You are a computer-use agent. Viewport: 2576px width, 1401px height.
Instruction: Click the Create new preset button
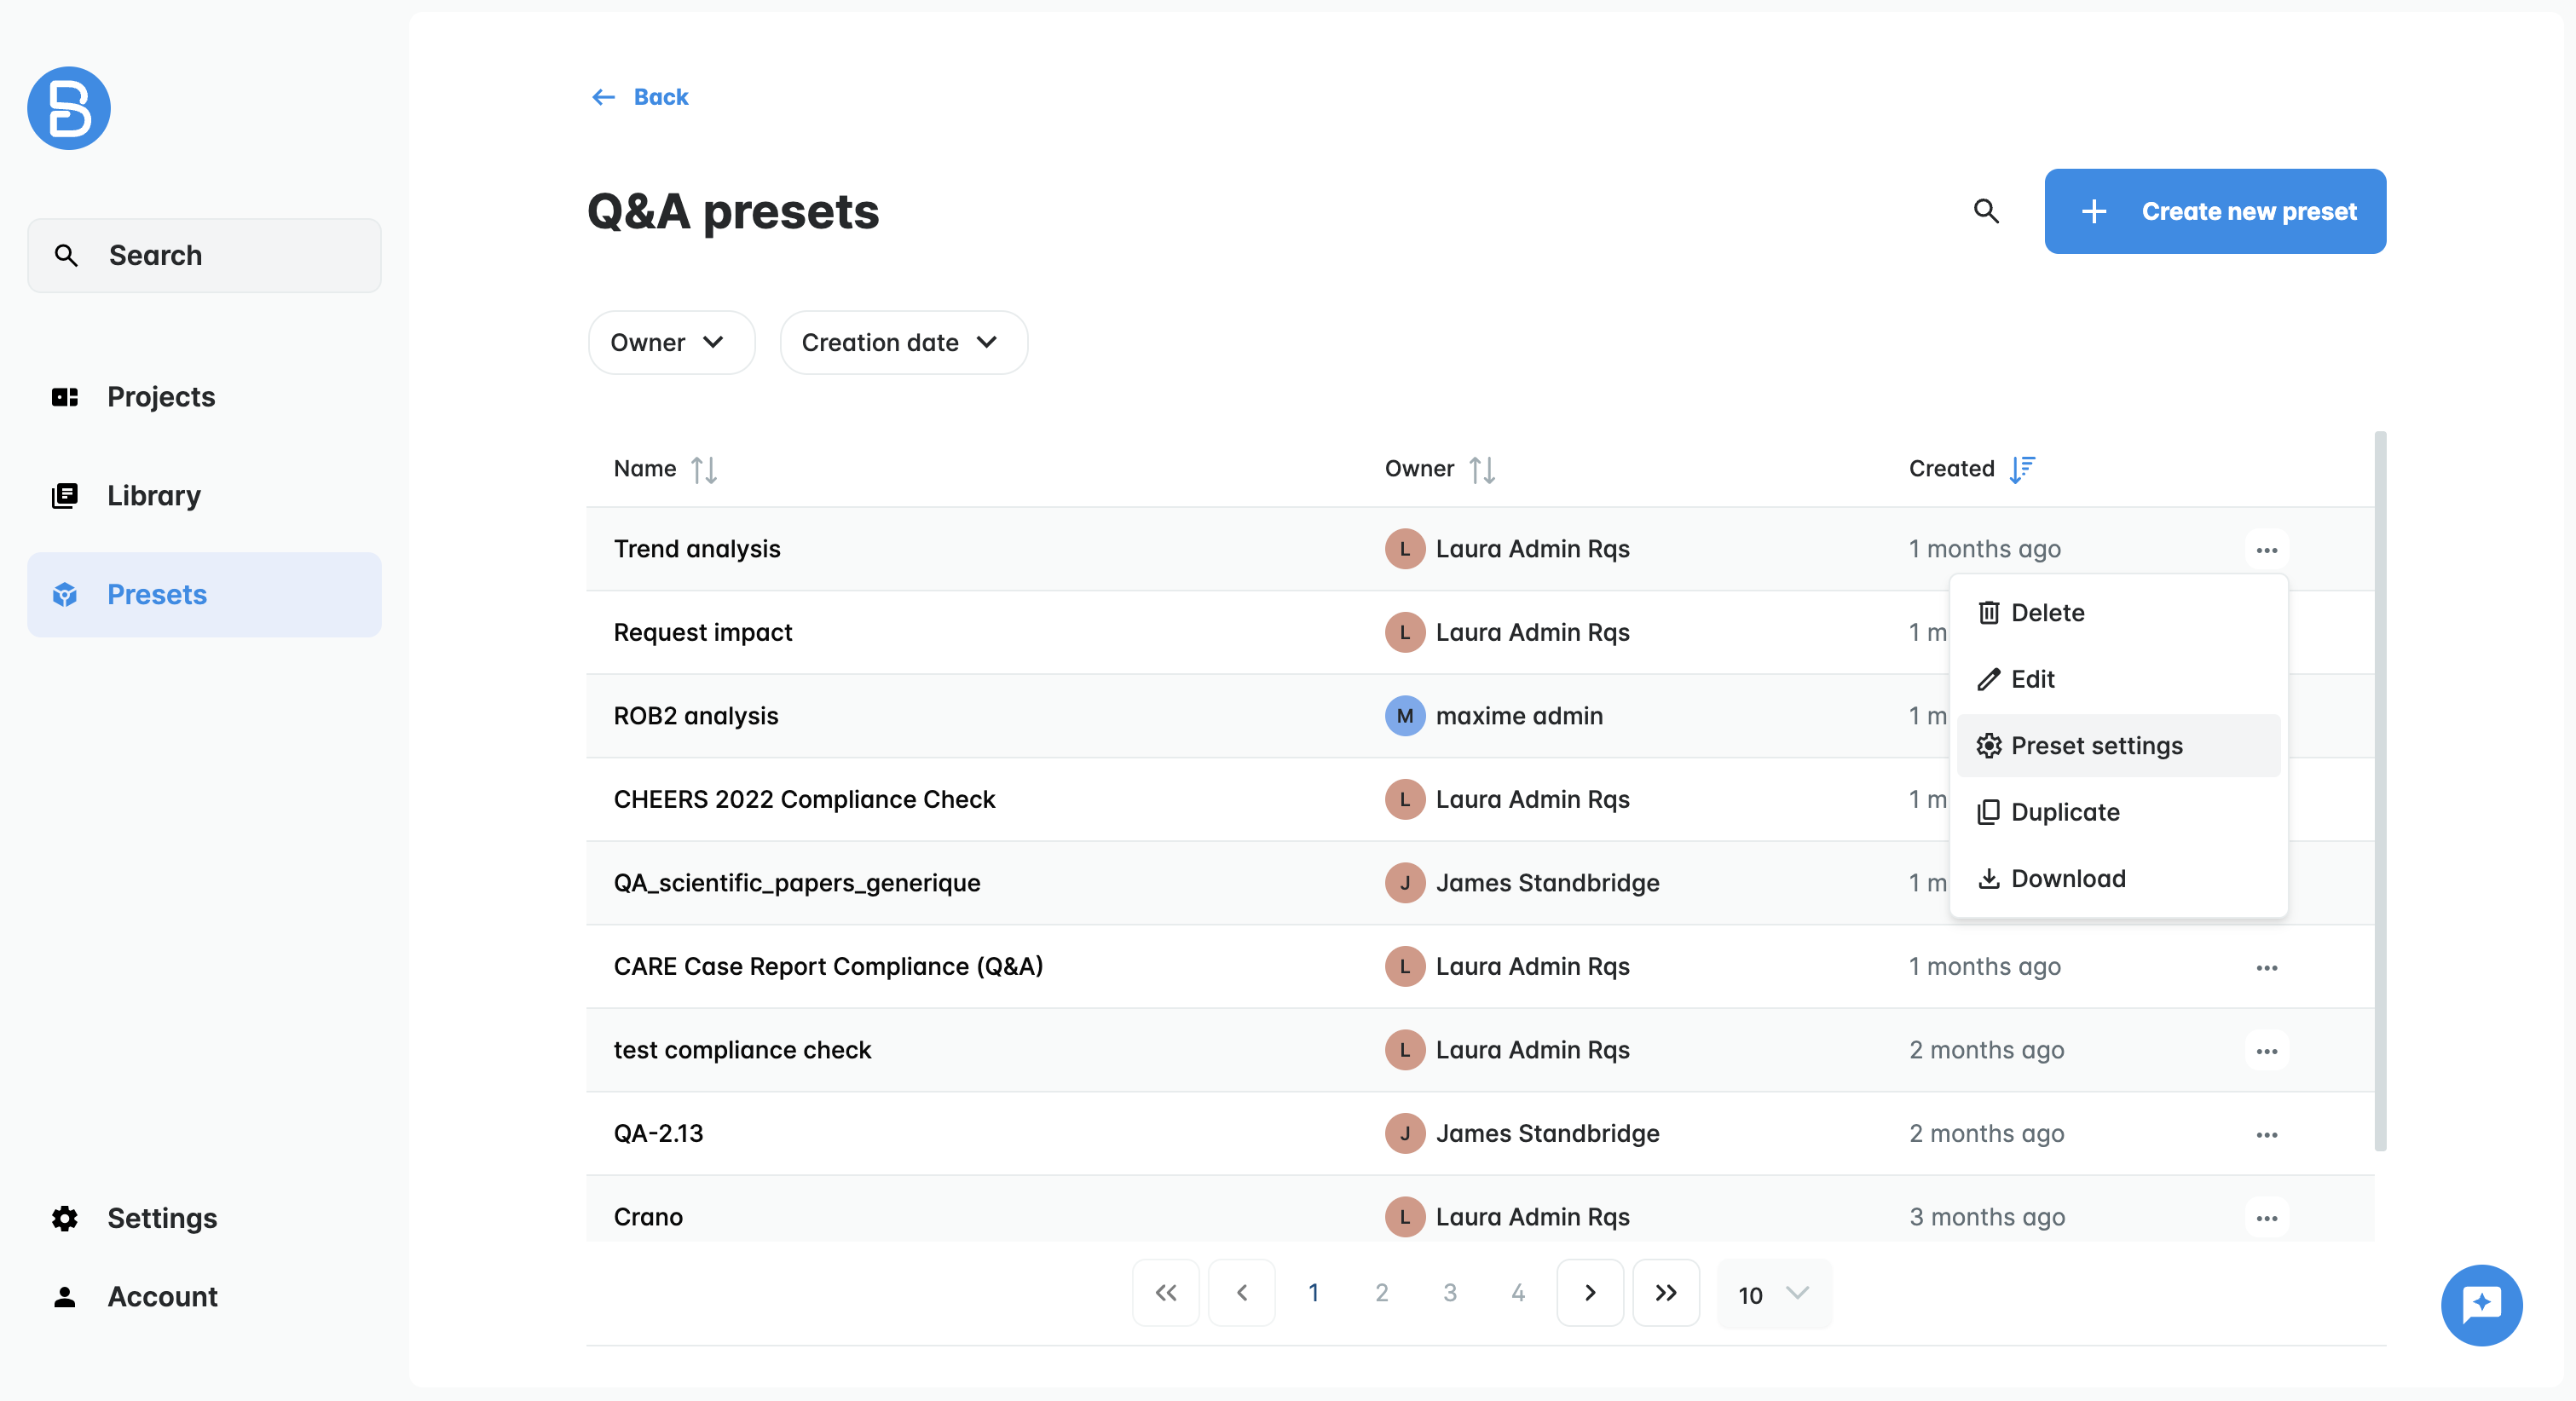pyautogui.click(x=2214, y=211)
